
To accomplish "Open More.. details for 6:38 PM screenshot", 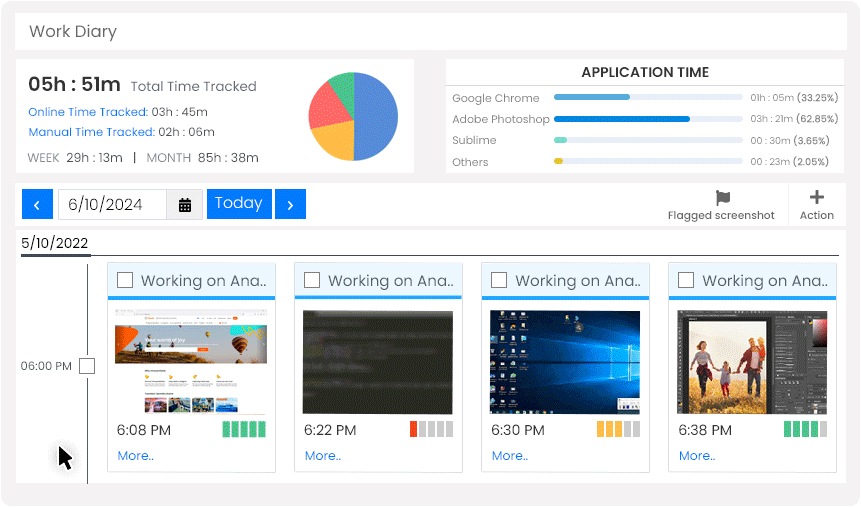I will click(696, 456).
